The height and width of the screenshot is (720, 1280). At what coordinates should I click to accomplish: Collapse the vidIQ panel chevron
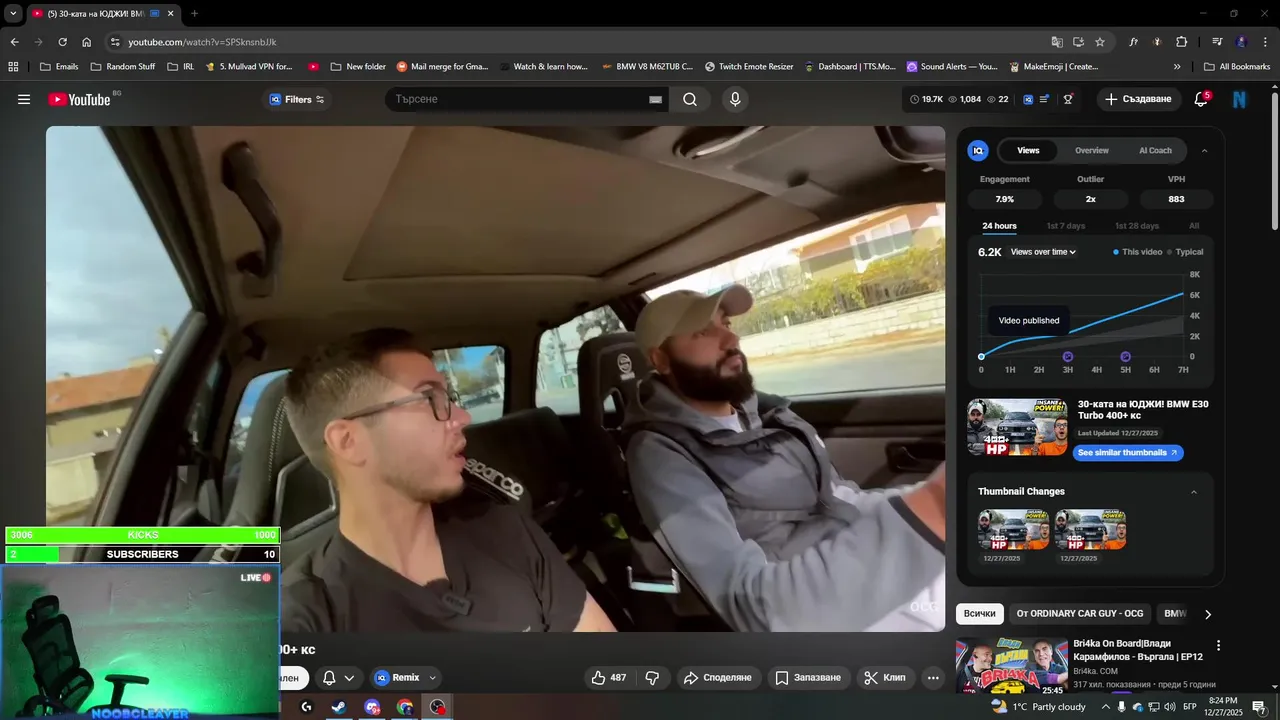(1204, 150)
